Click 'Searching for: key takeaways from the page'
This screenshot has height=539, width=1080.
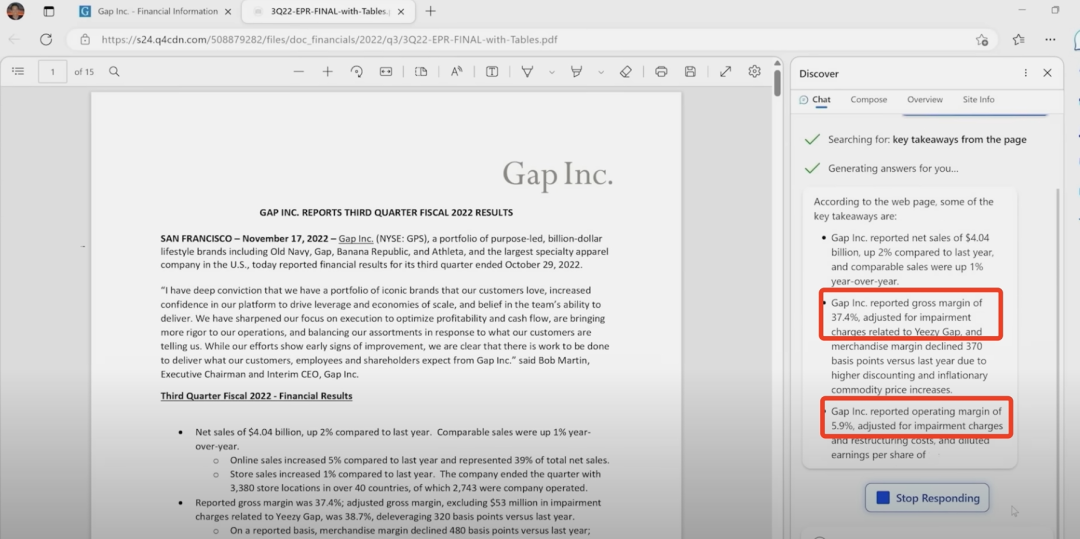point(927,140)
